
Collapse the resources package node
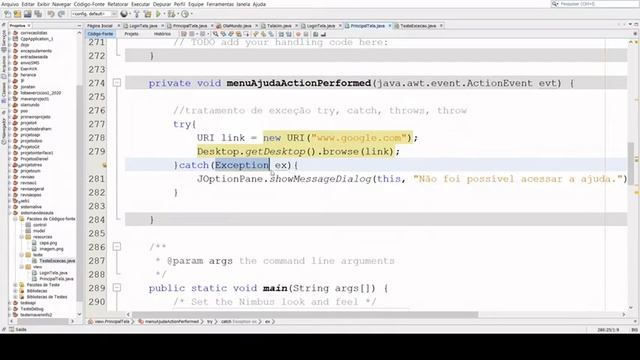click(x=22, y=237)
